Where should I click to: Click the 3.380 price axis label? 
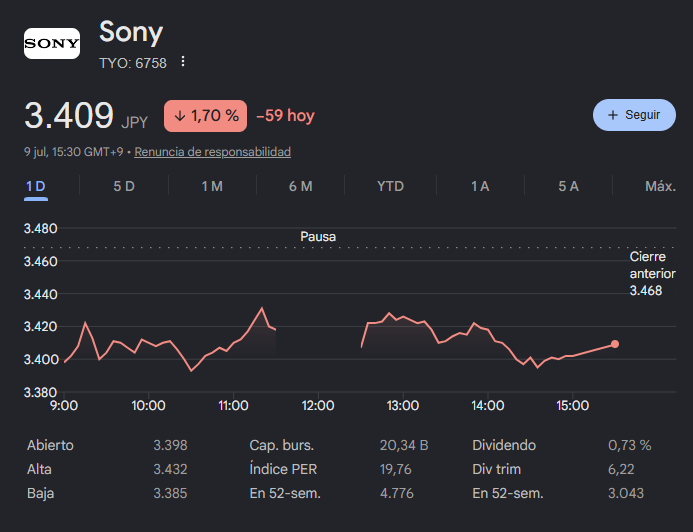40,392
